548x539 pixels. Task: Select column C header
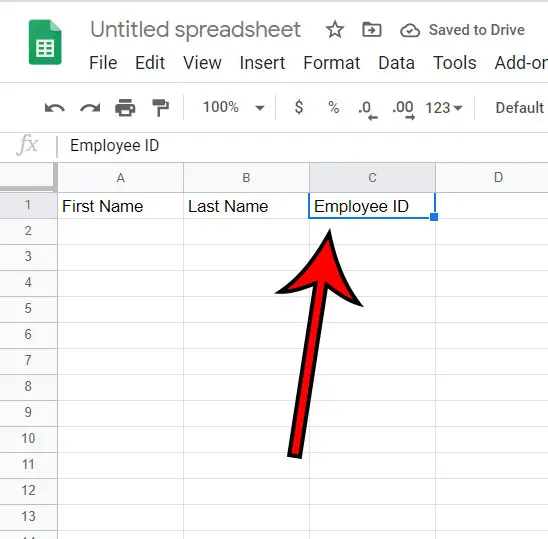(x=372, y=178)
